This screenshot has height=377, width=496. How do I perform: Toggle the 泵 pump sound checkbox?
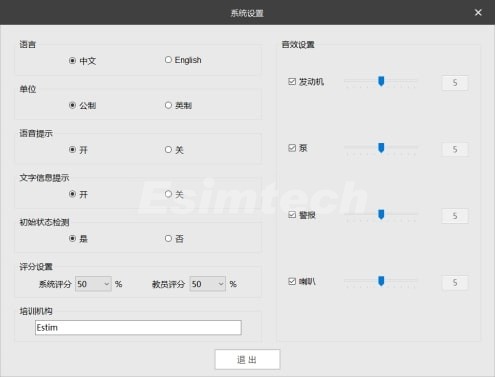point(292,148)
